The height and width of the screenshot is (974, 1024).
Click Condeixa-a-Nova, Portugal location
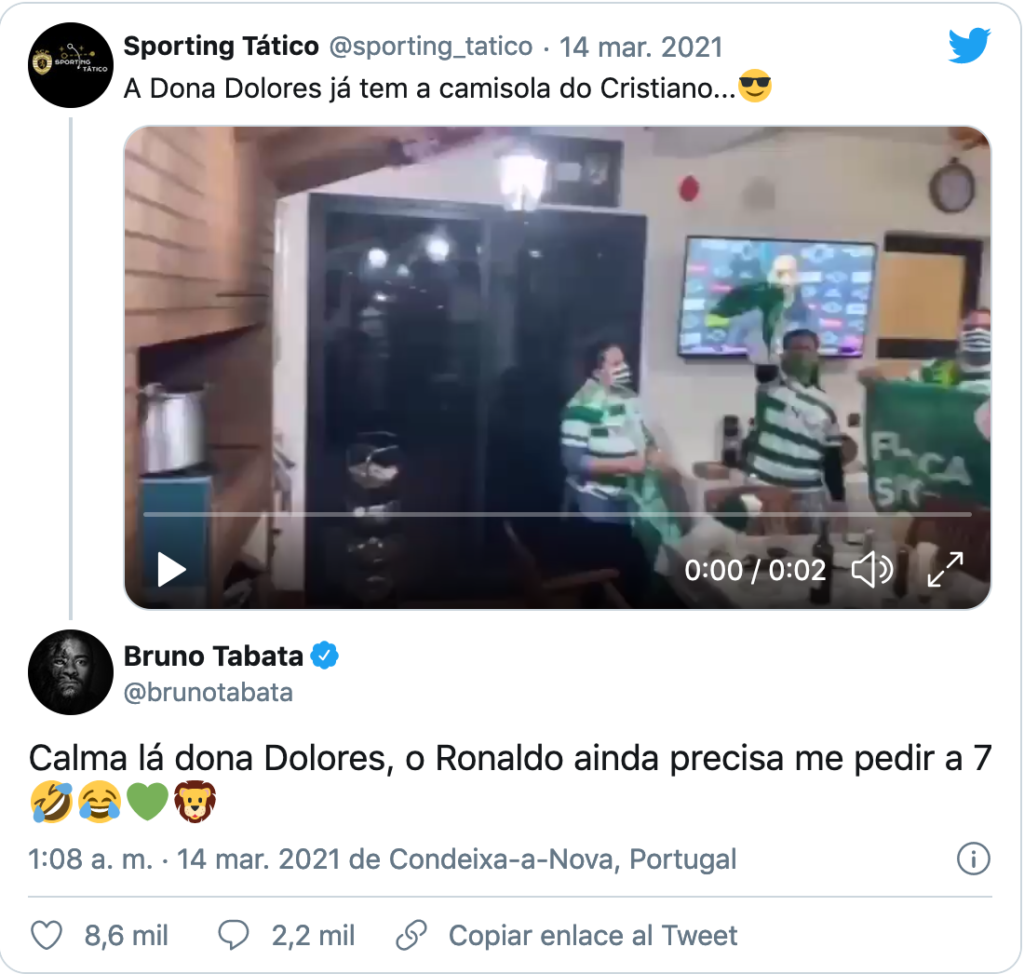pyautogui.click(x=563, y=859)
